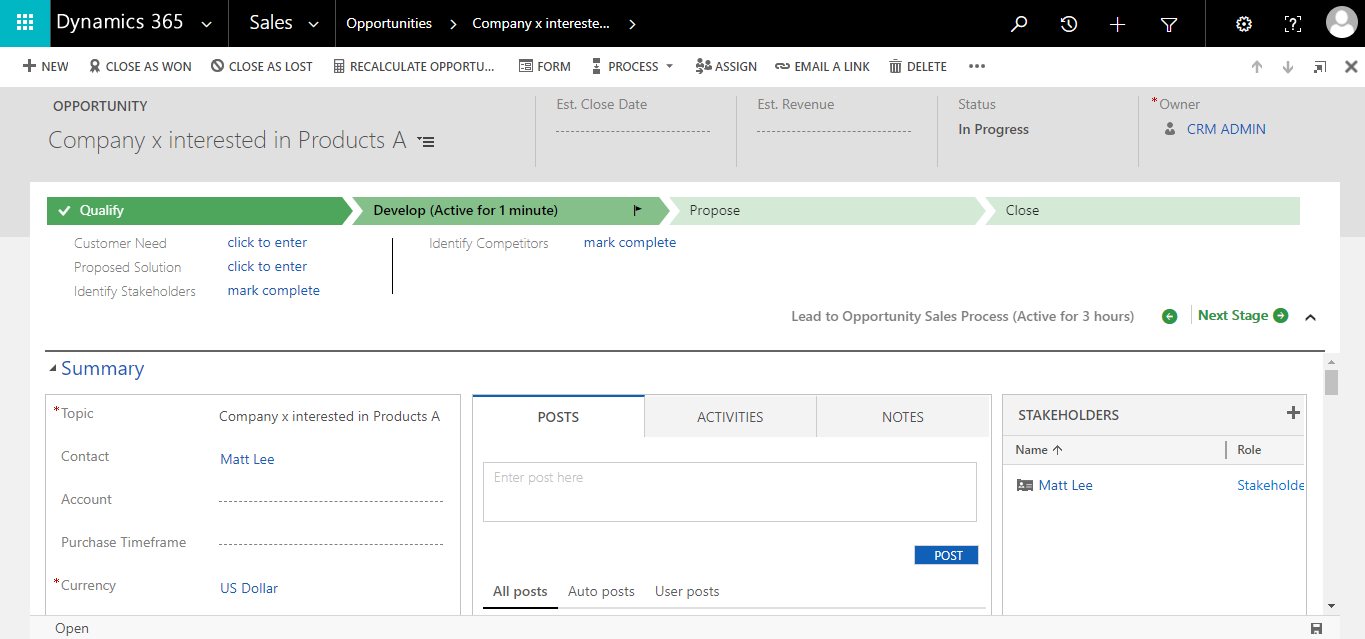Click the Form command
This screenshot has width=1365, height=639.
pos(545,67)
